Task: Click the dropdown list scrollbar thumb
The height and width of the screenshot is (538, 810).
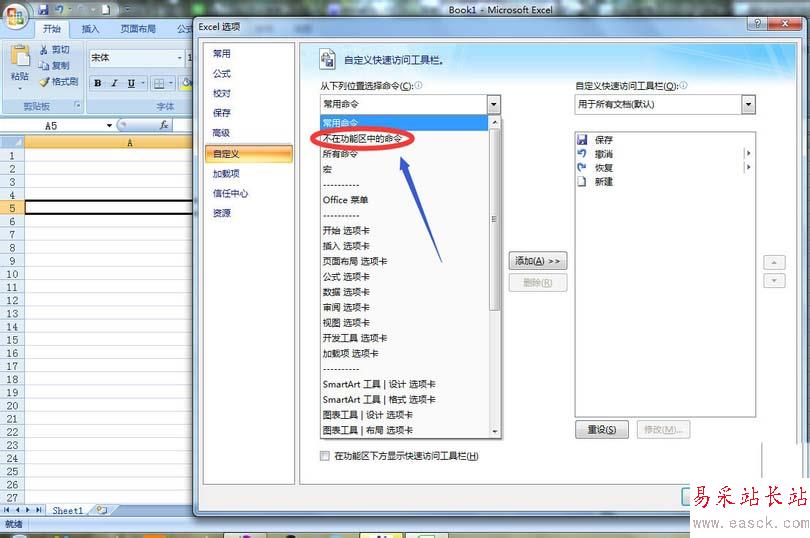Action: click(494, 219)
